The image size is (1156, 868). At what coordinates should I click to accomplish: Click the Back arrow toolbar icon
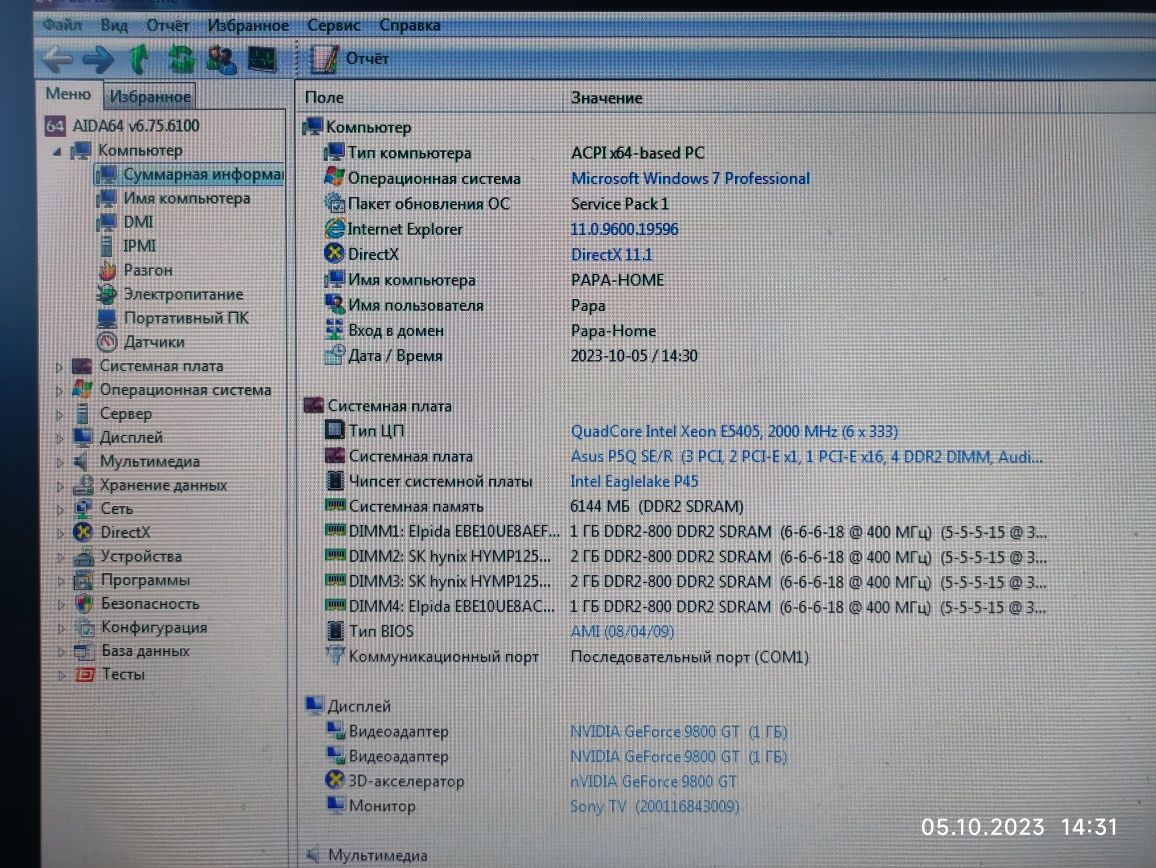coord(57,59)
